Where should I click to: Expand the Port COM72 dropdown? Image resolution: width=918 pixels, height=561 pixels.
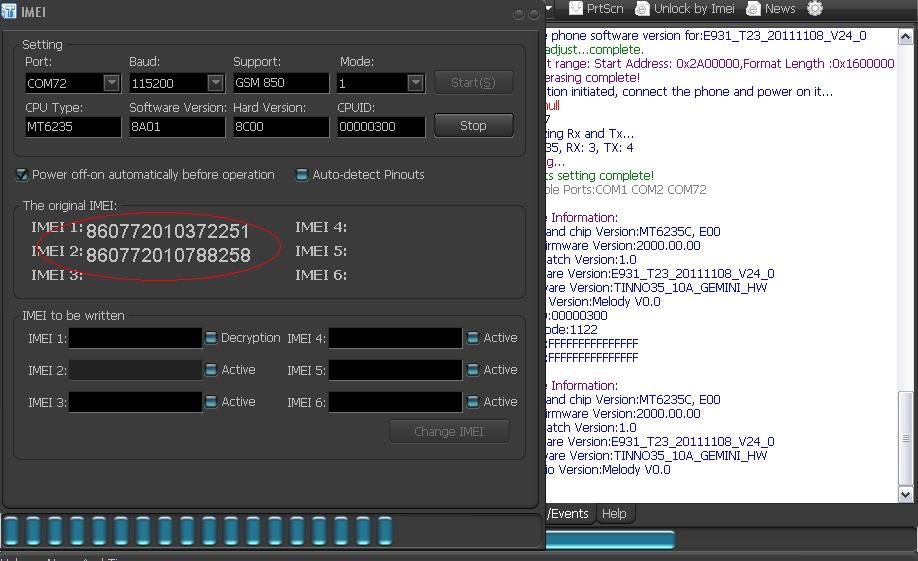(111, 83)
